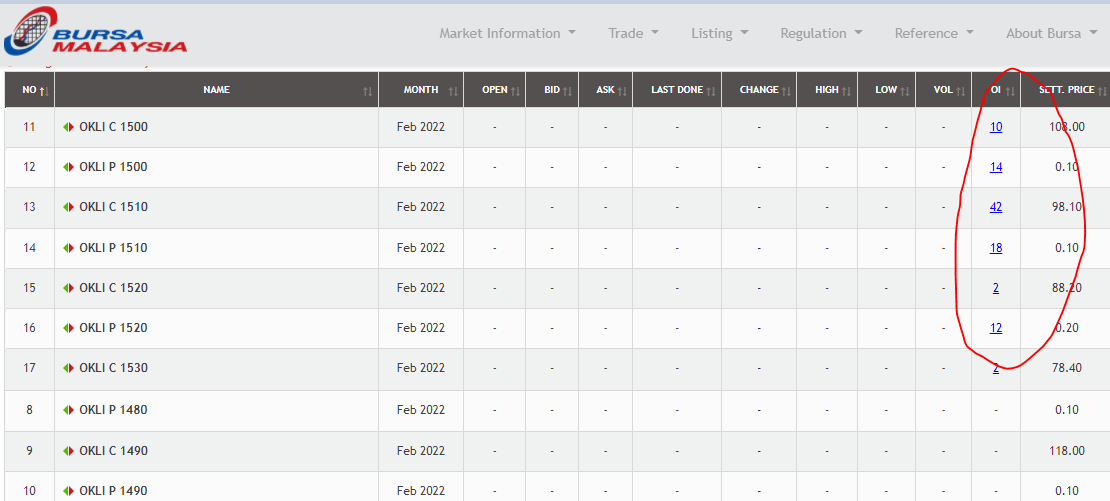Image resolution: width=1110 pixels, height=501 pixels.
Task: Open the About Bursa menu
Action: tap(1051, 33)
